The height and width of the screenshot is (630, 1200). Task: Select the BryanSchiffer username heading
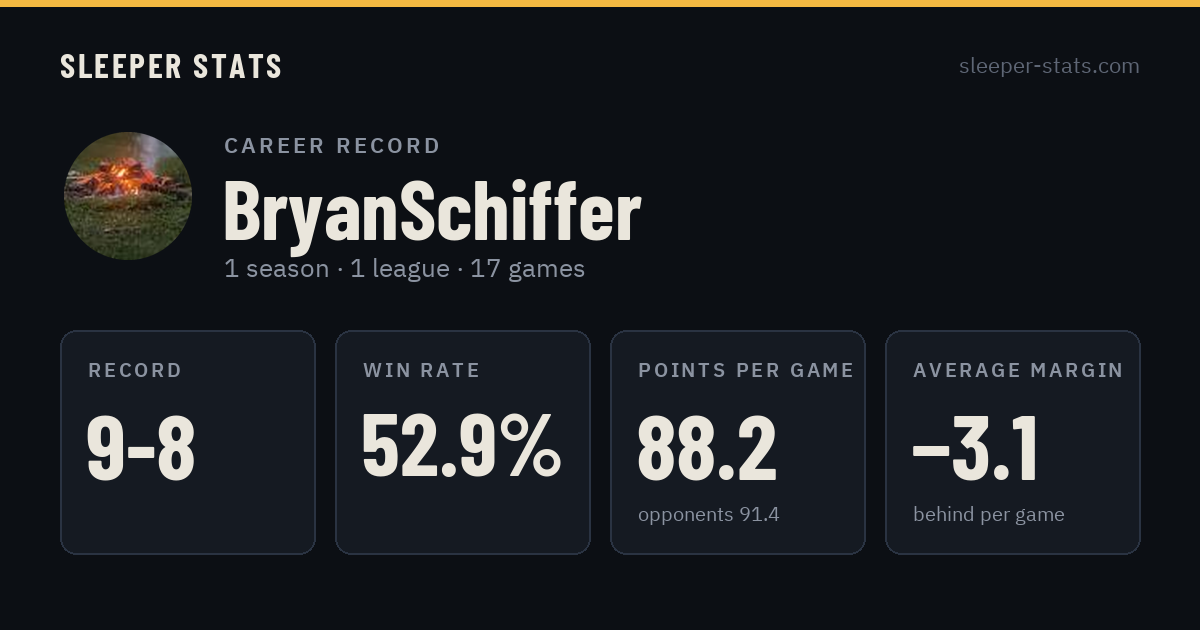pos(432,210)
